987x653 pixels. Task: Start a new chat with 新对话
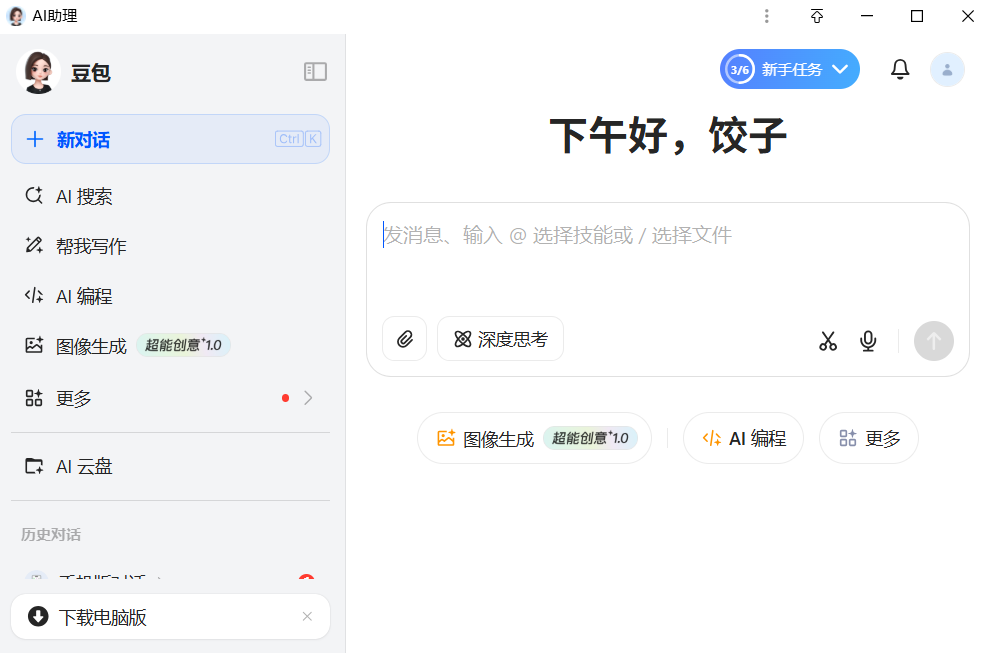click(171, 139)
